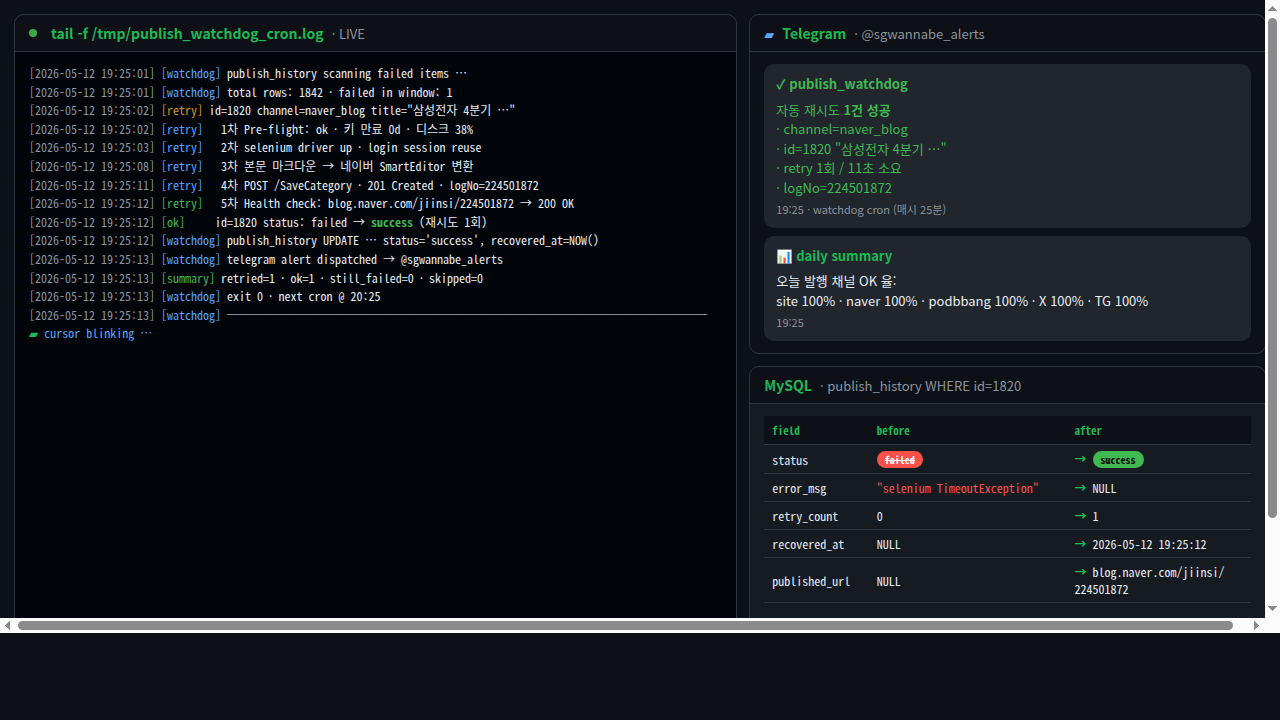
Task: Click the '4차 POST /SaveCategory' log line
Action: point(284,186)
